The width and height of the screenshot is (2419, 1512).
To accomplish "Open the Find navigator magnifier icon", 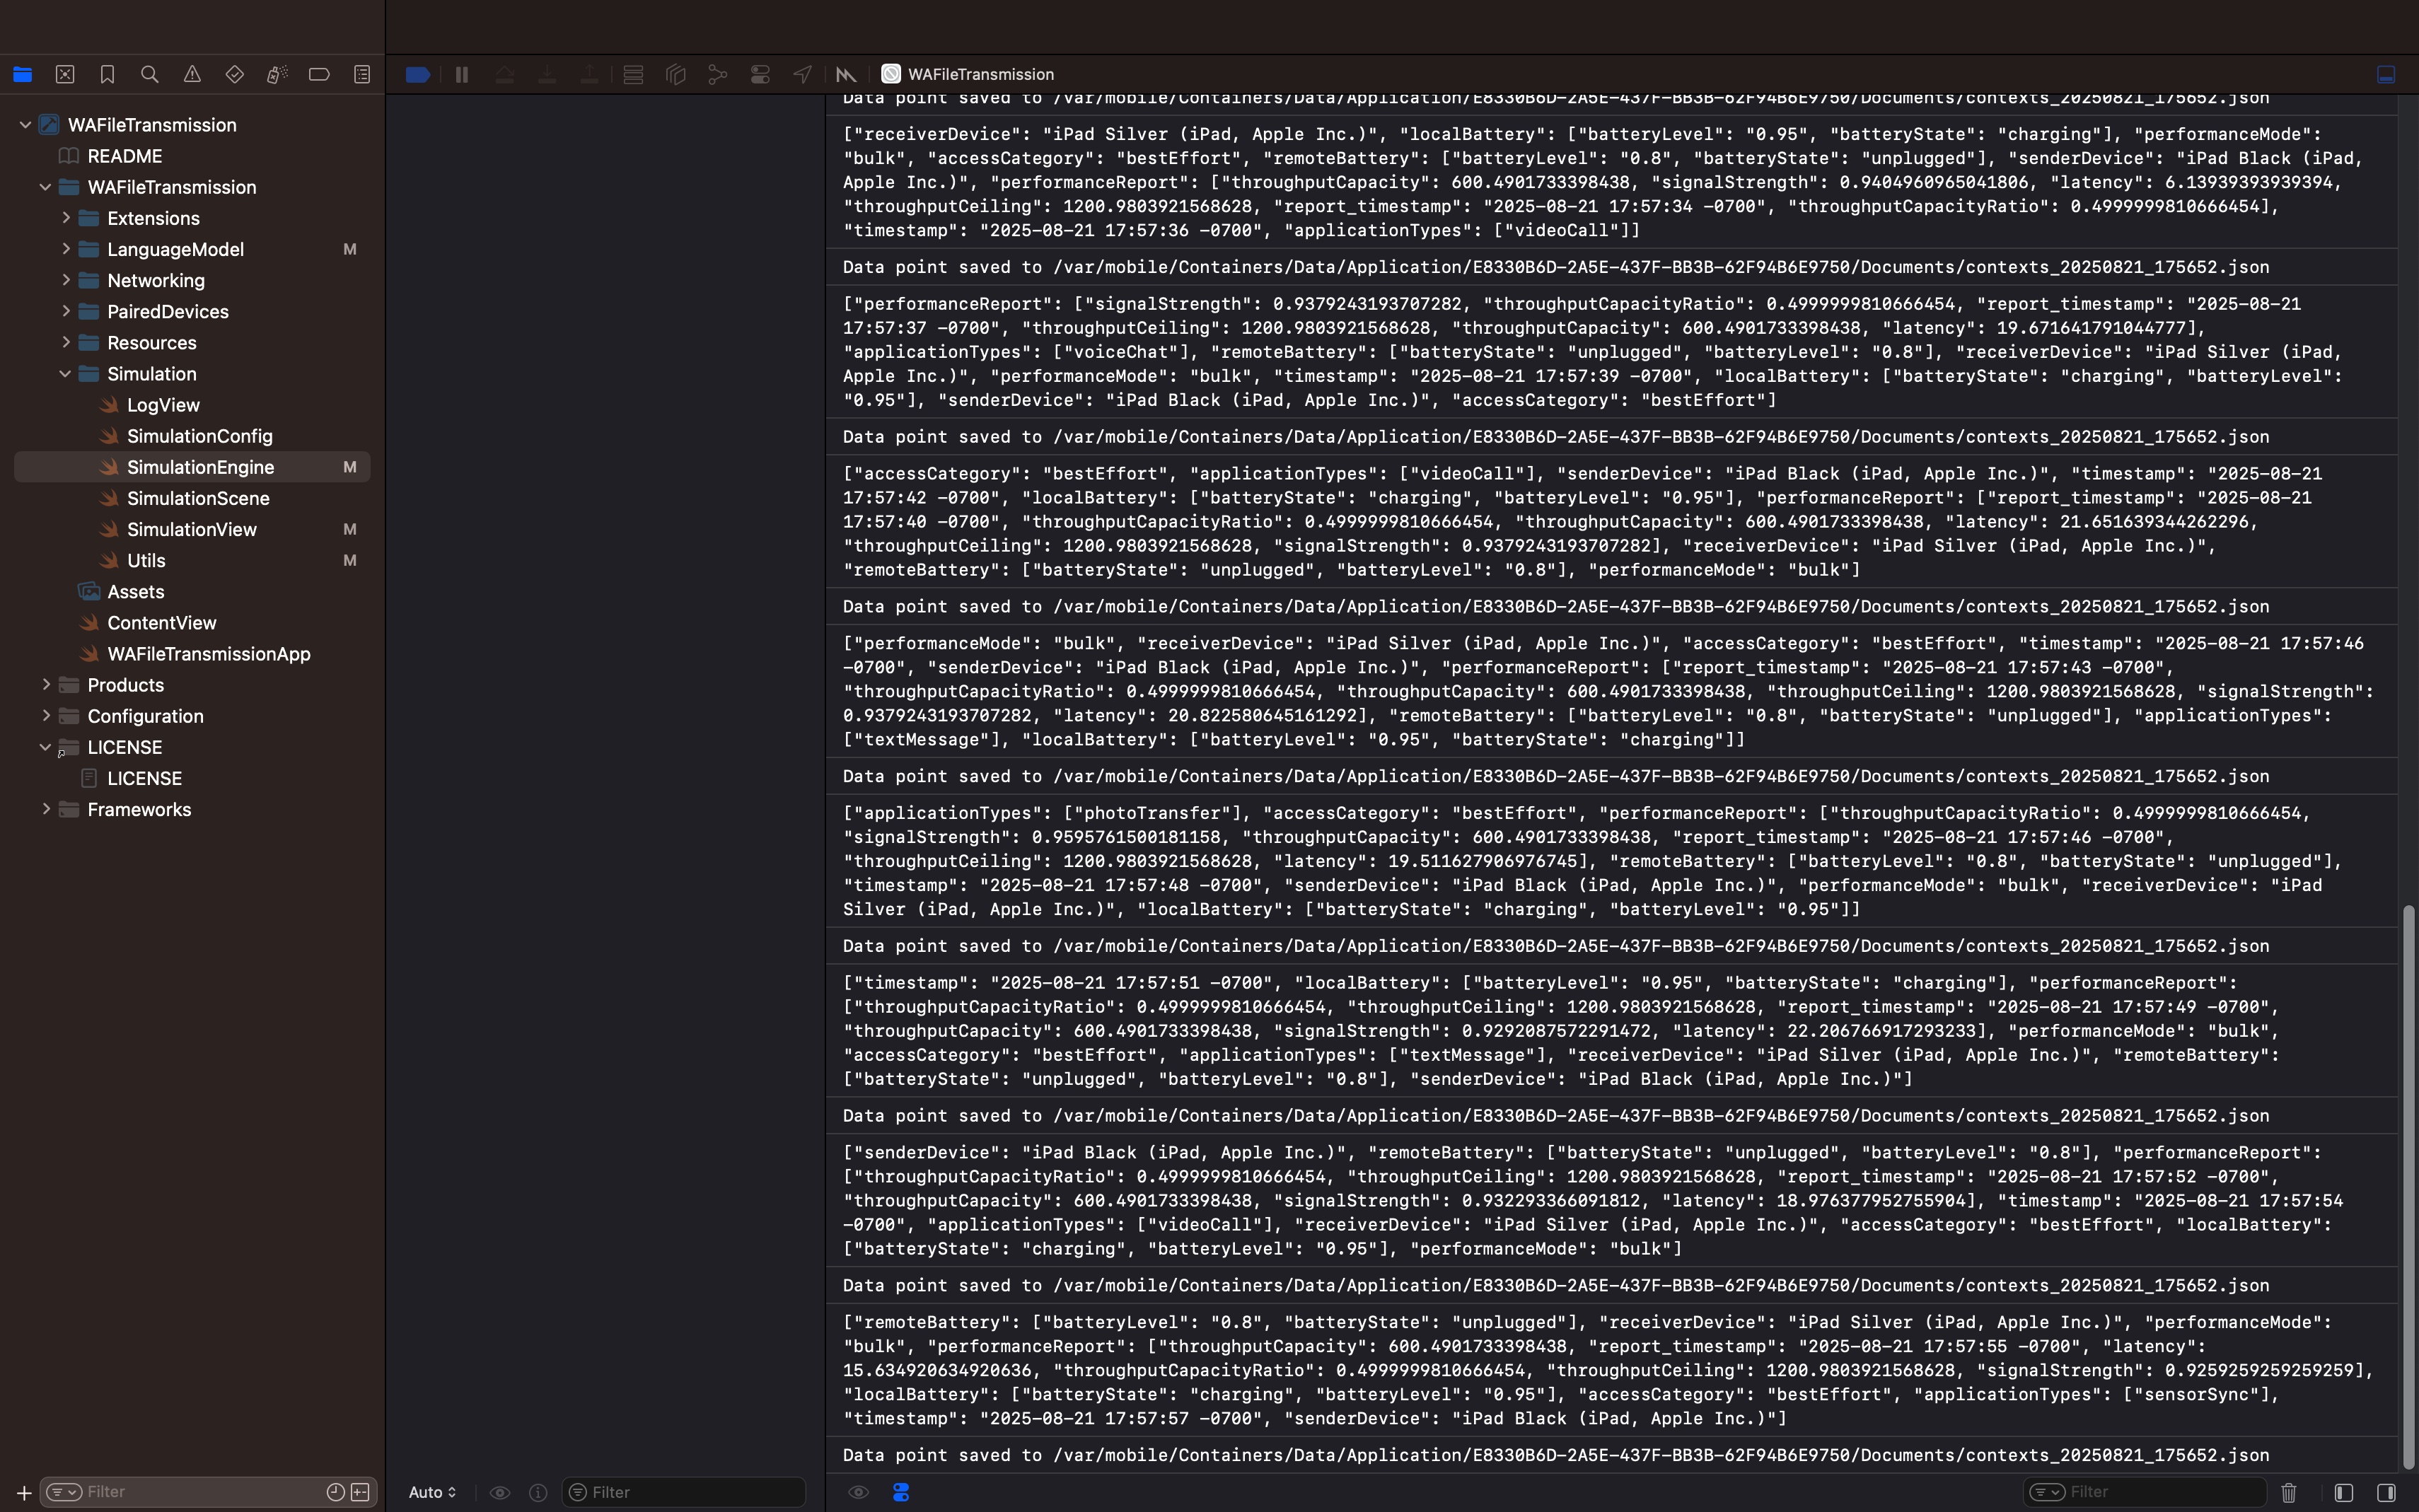I will click(x=150, y=74).
